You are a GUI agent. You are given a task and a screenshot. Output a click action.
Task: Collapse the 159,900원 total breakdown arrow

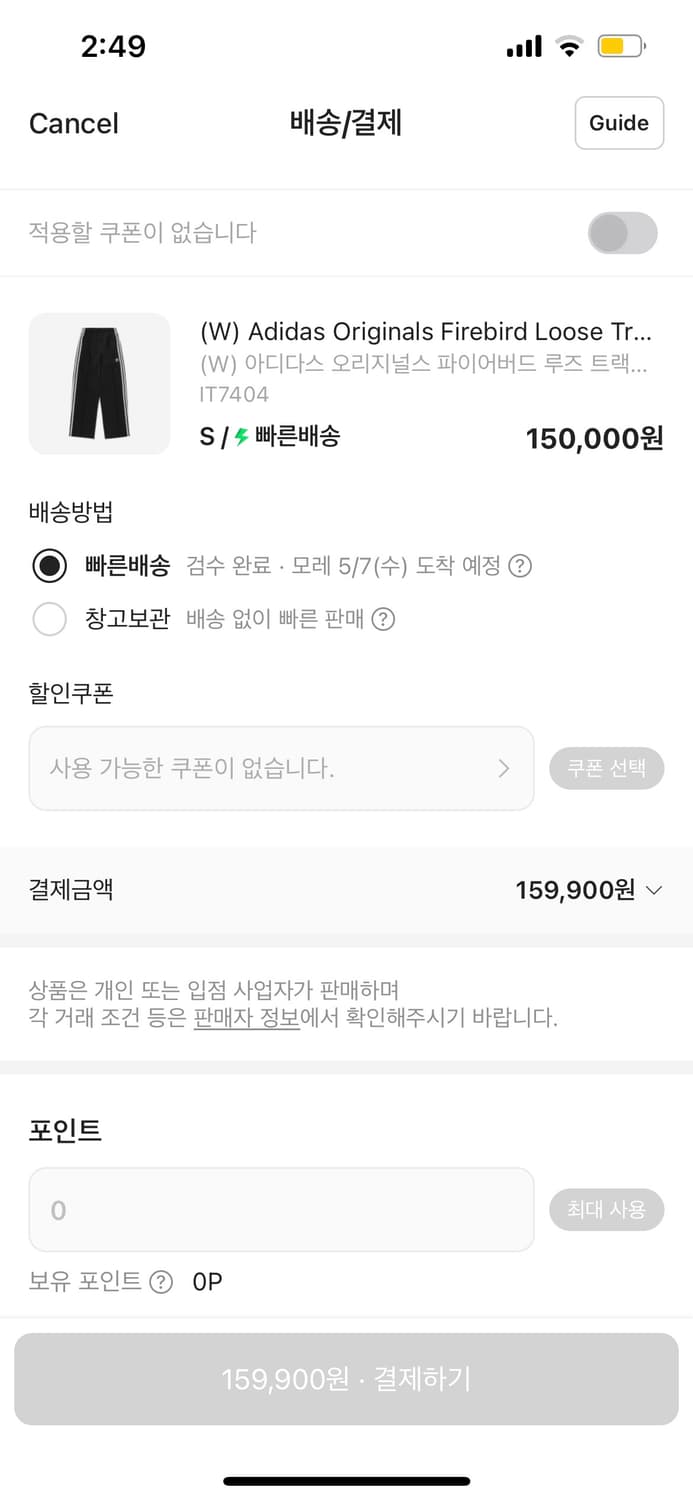655,890
